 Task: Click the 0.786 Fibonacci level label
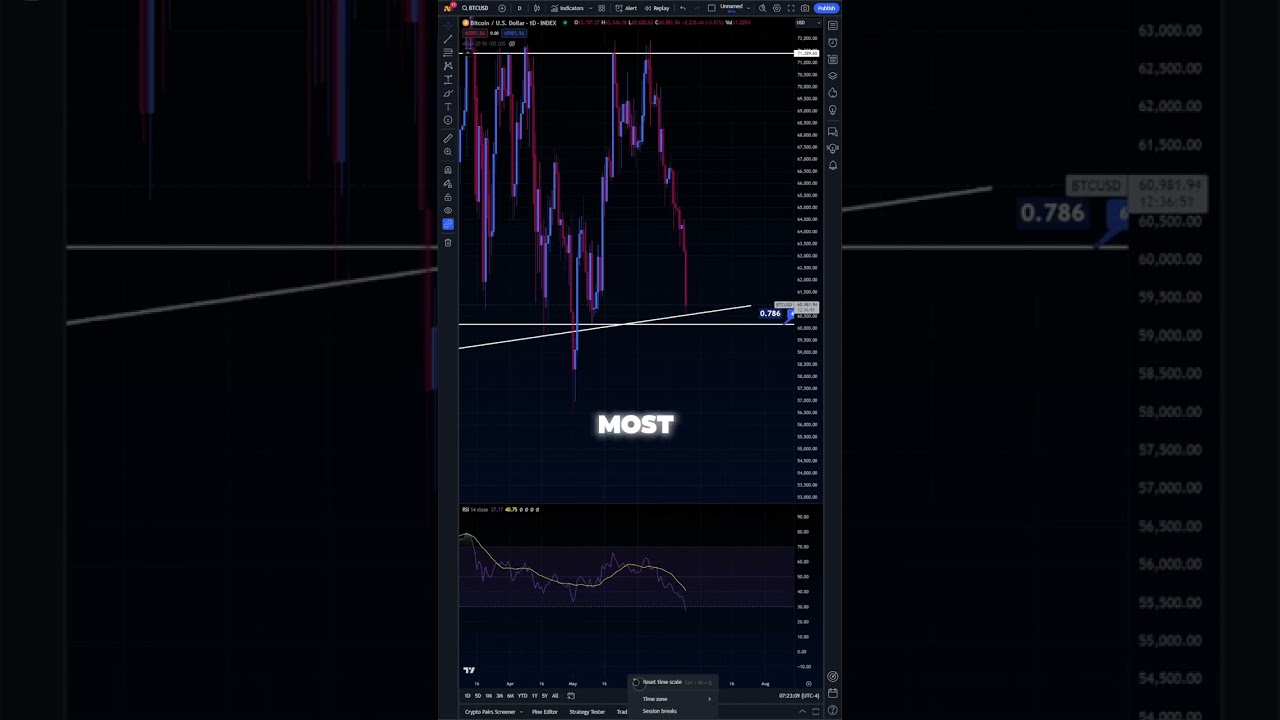(769, 314)
